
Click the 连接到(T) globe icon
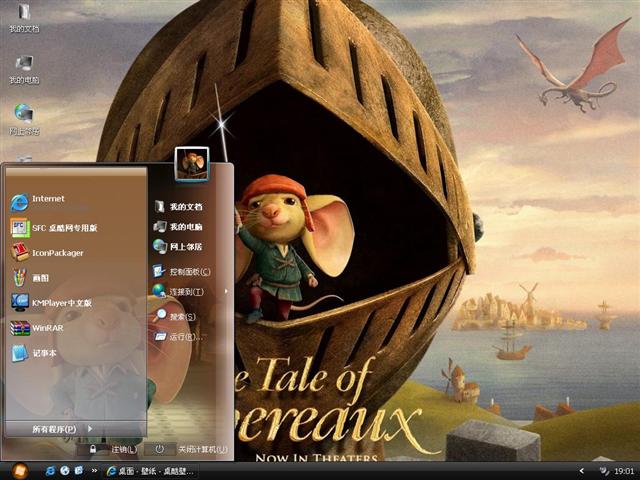point(159,291)
